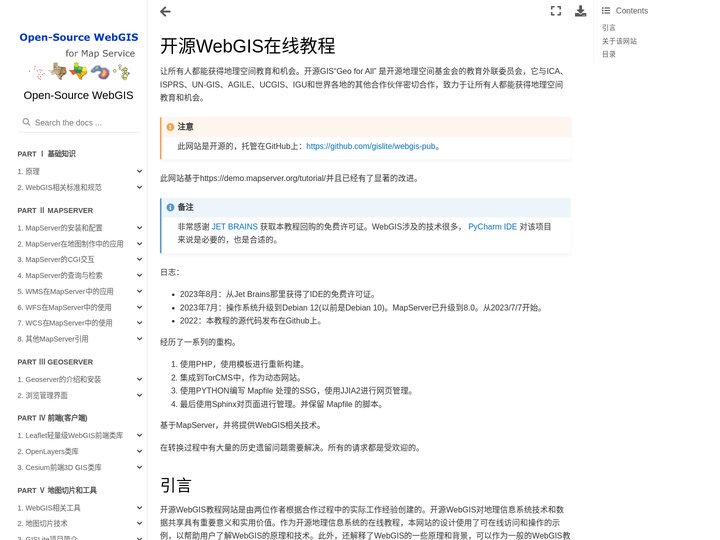Expand MapServer的查询与检索 chevron
Viewport: 720px width, 540px height.
[x=139, y=276]
